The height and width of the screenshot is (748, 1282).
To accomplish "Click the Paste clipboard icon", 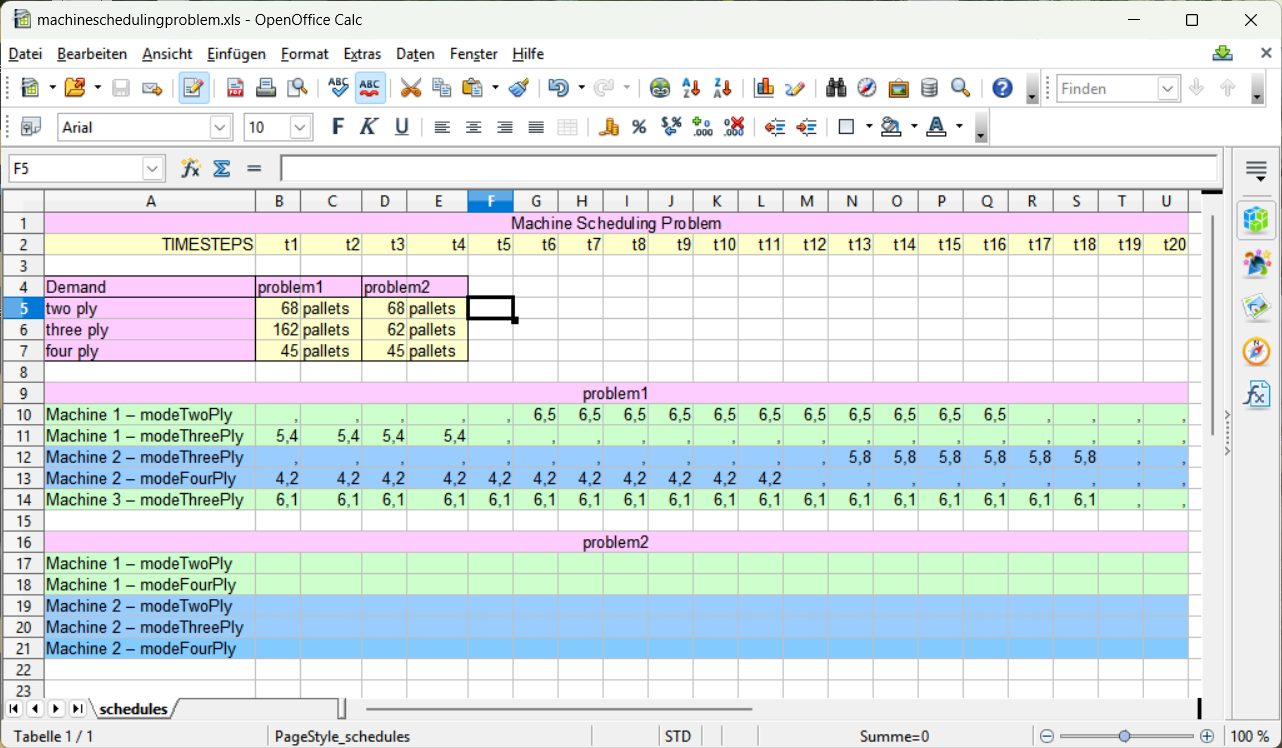I will point(473,88).
